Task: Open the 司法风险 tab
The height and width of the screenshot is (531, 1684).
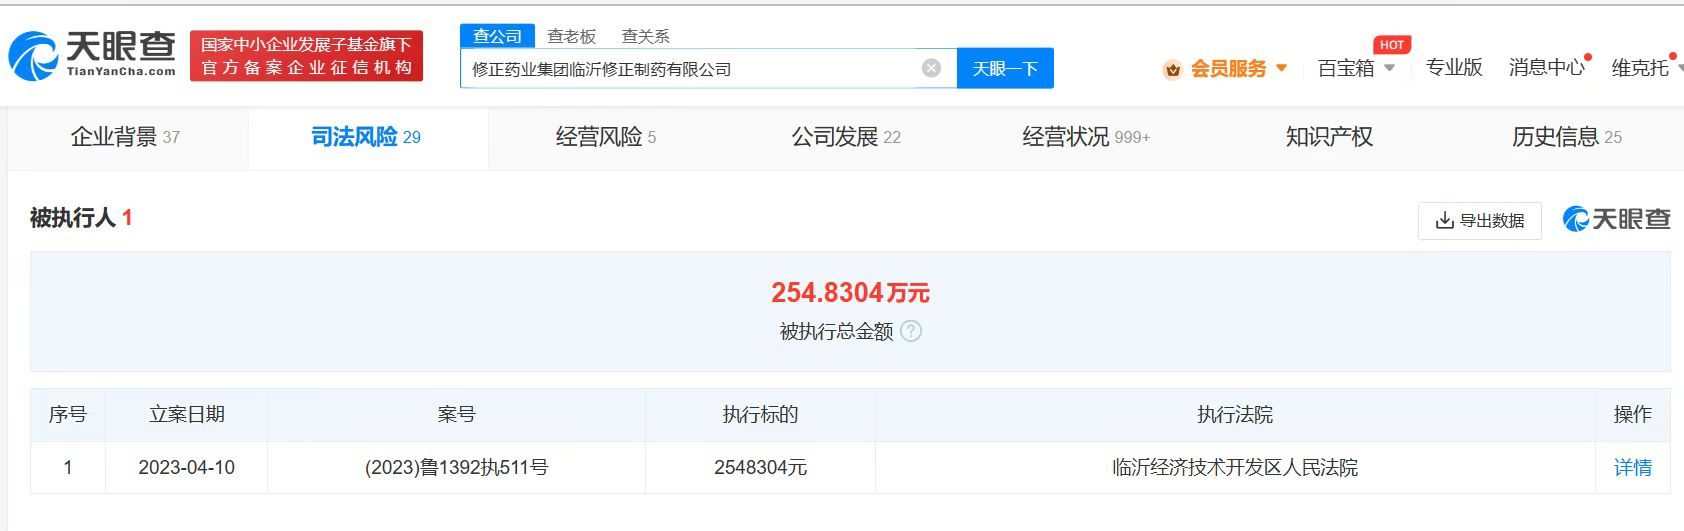Action: click(x=366, y=137)
